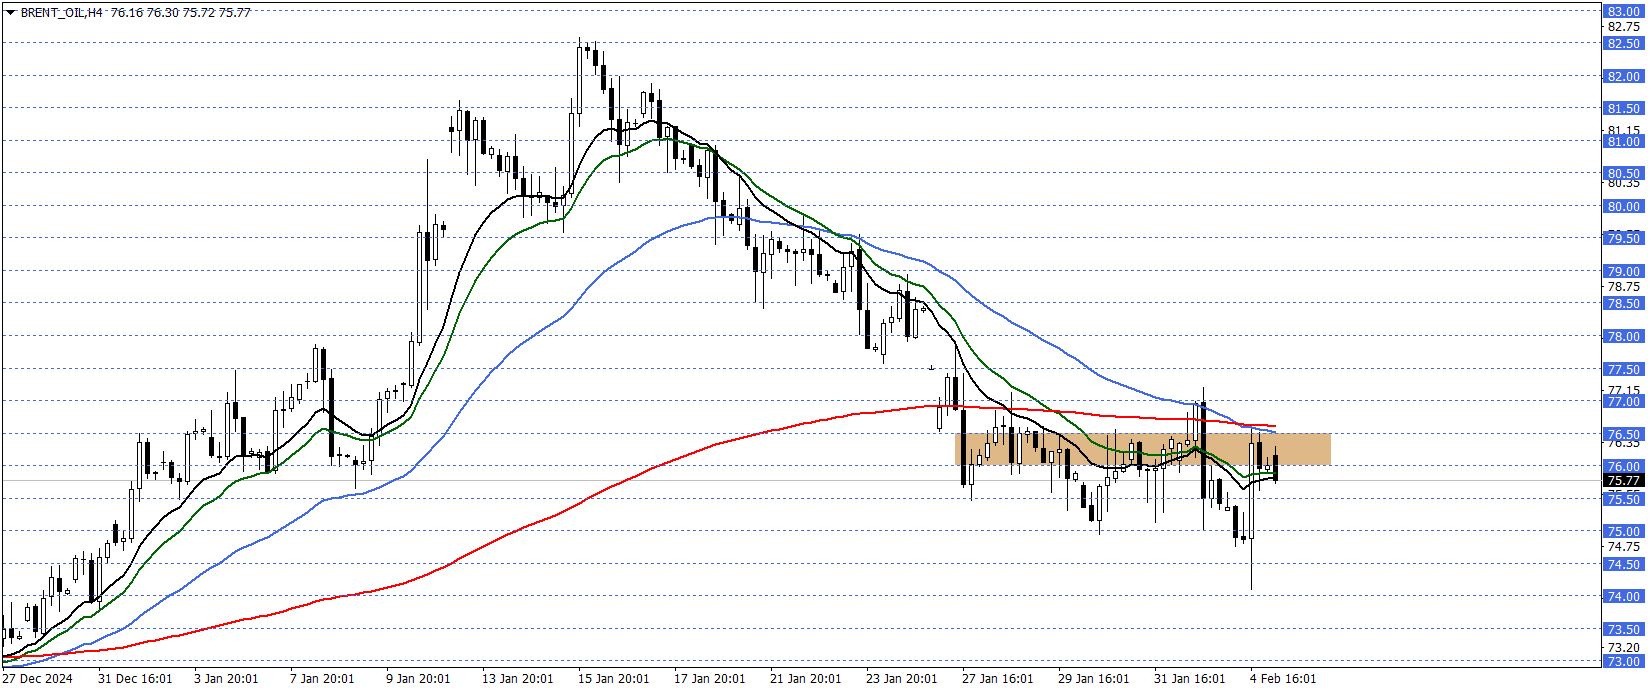Click the 74.00 price level label
This screenshot has width=1651, height=691.
pos(1623,596)
